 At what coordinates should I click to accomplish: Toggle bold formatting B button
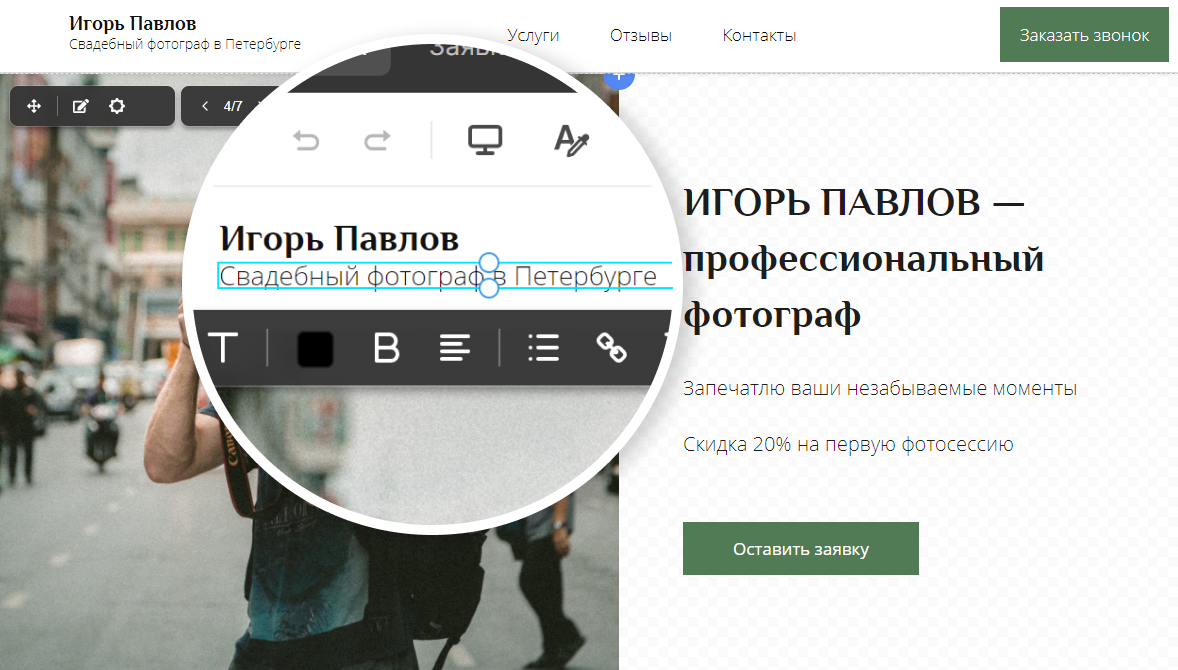[x=386, y=348]
